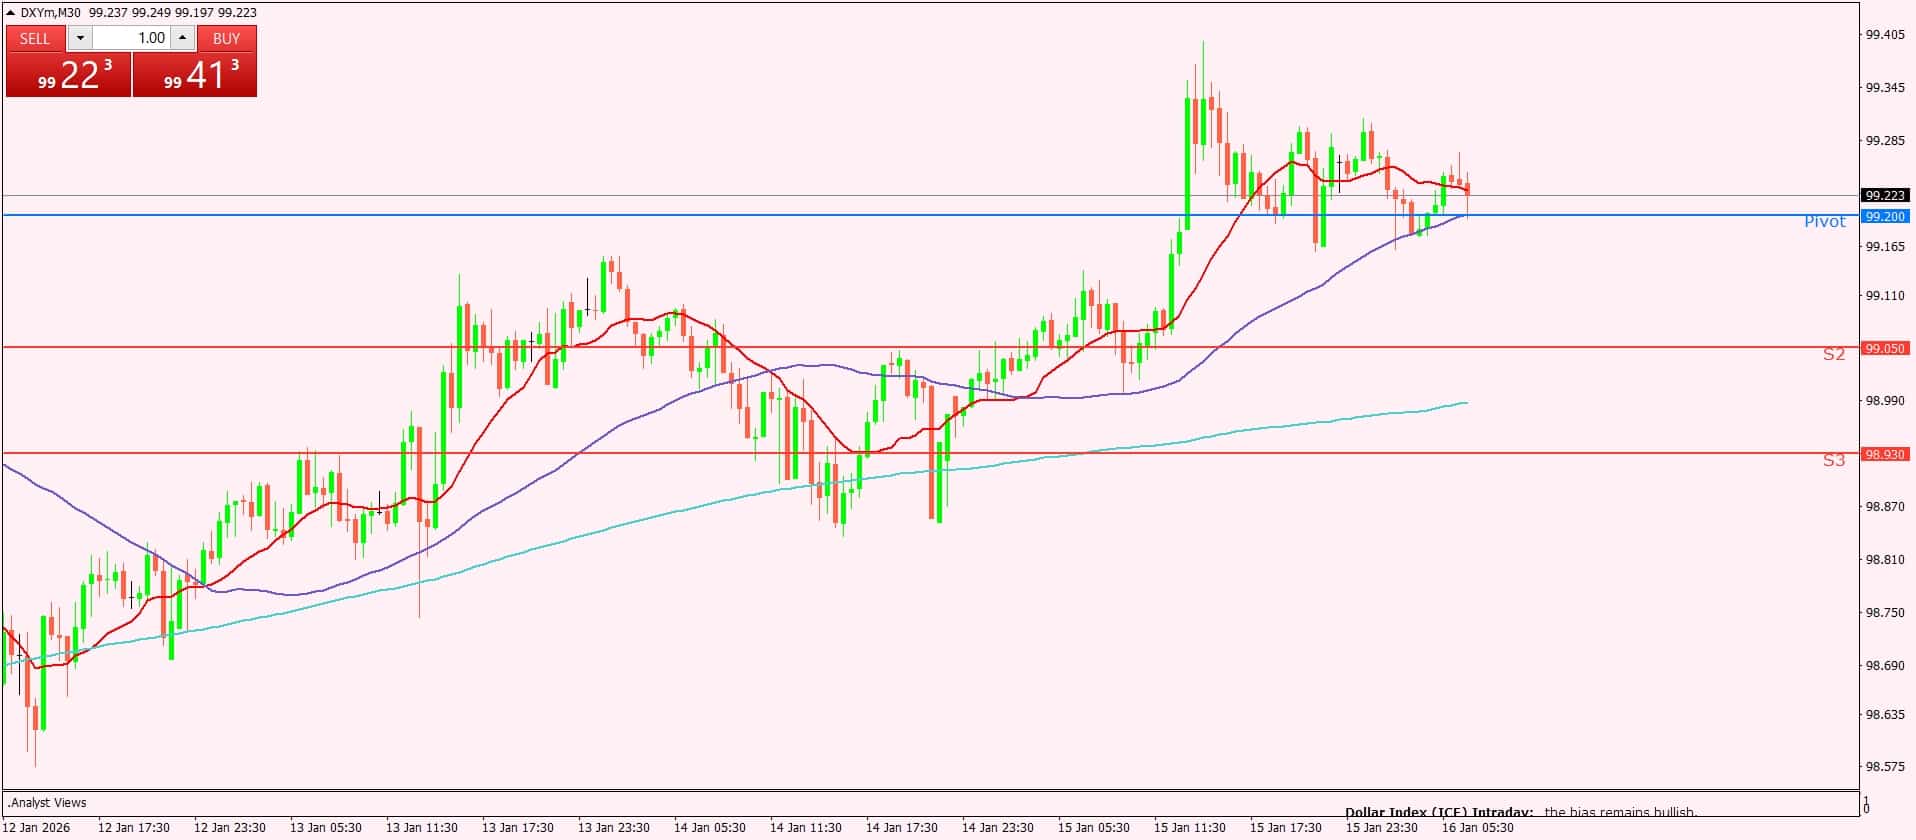Click the SELL button
The height and width of the screenshot is (840, 1916).
click(35, 38)
